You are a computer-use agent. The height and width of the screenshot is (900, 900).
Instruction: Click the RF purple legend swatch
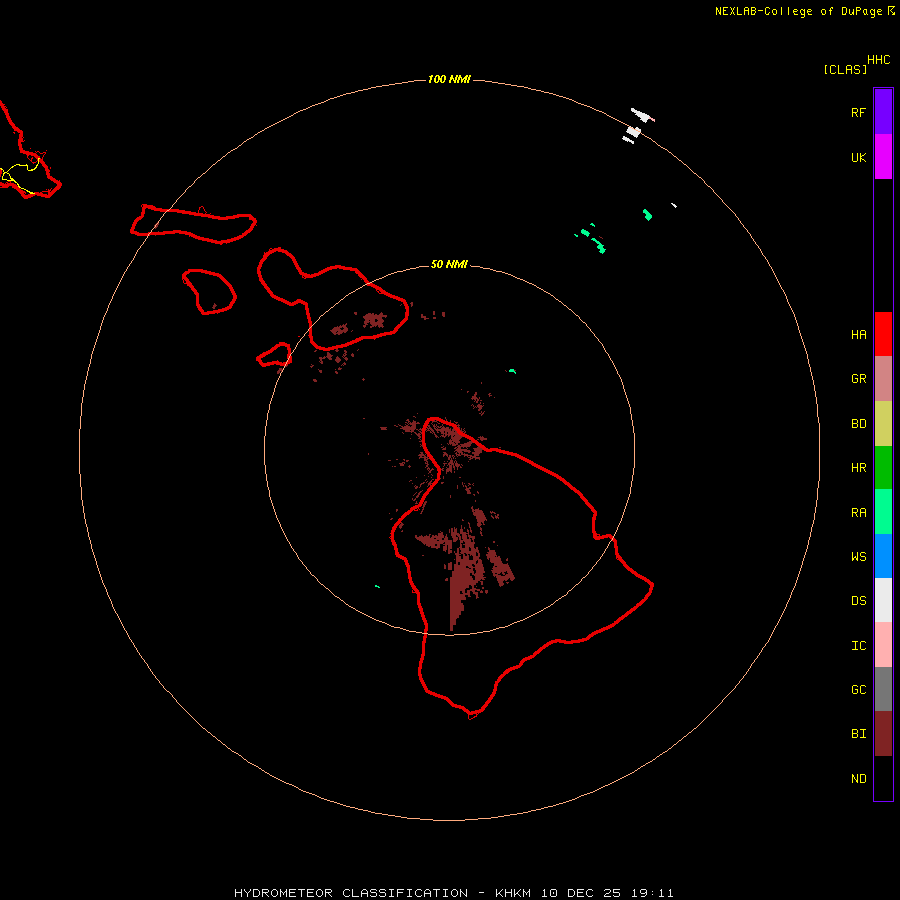tap(883, 112)
